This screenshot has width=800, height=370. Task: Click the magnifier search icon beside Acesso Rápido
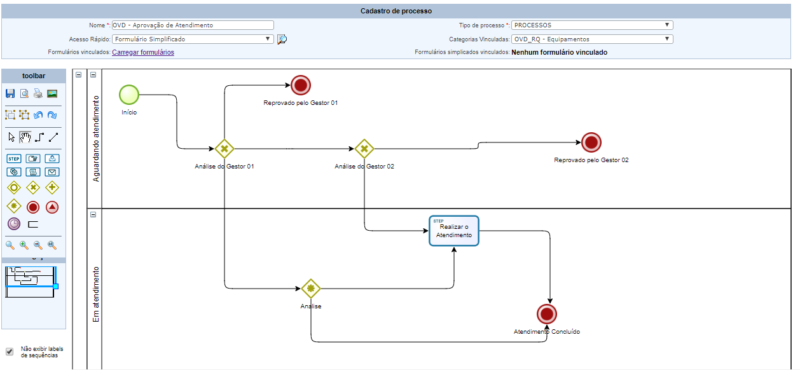(x=282, y=39)
